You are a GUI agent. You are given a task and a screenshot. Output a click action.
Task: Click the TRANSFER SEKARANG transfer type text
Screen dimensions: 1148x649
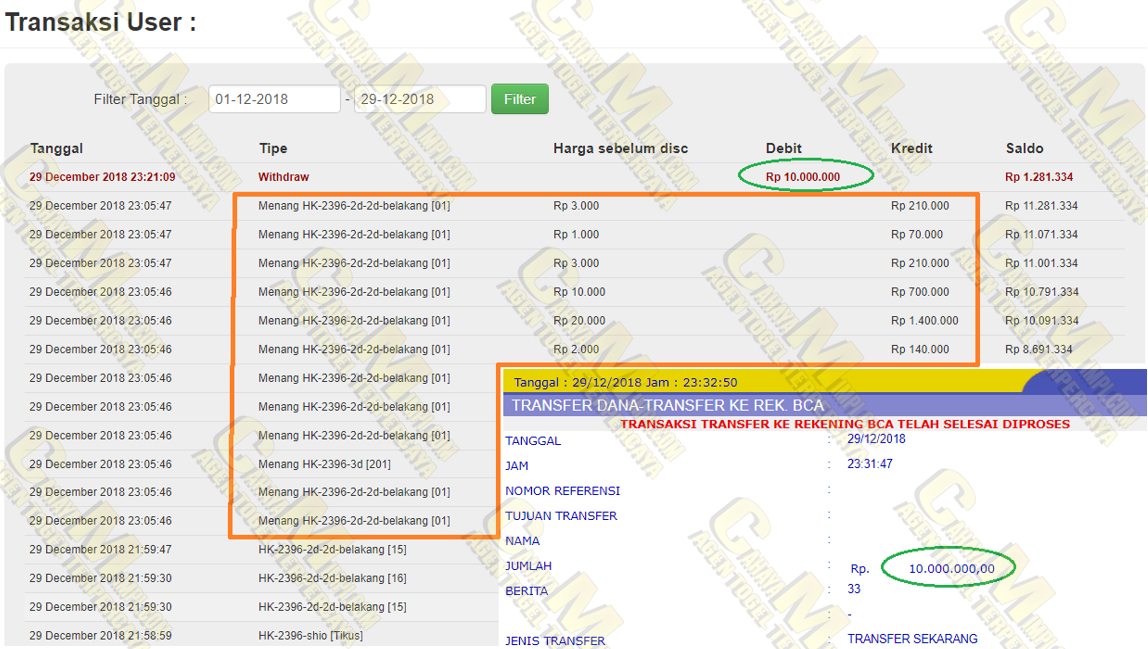[x=912, y=639]
